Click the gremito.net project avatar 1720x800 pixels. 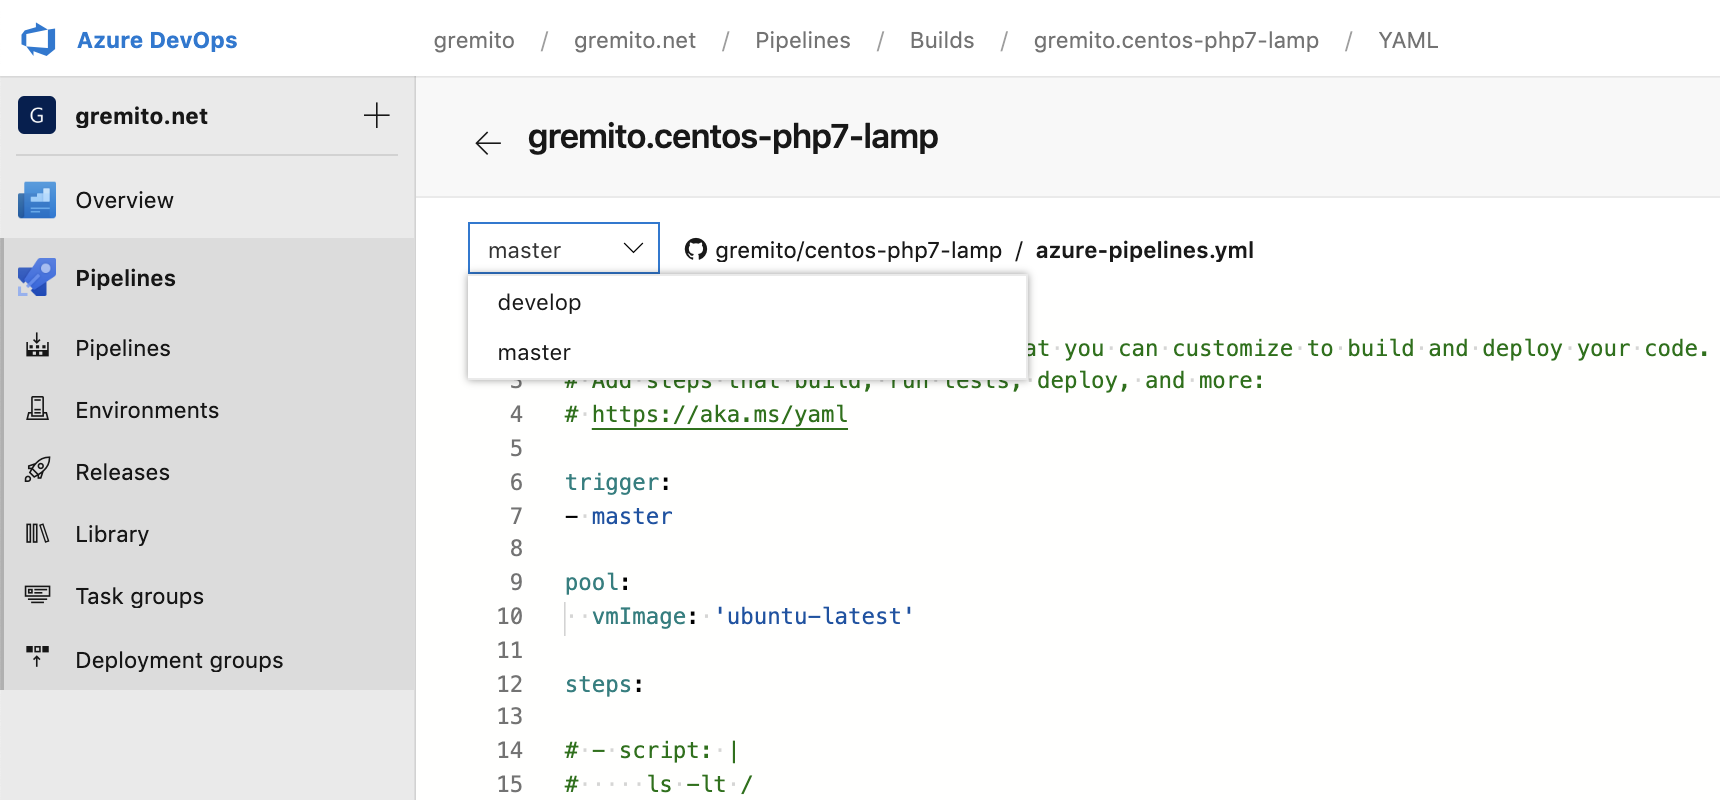[37, 116]
